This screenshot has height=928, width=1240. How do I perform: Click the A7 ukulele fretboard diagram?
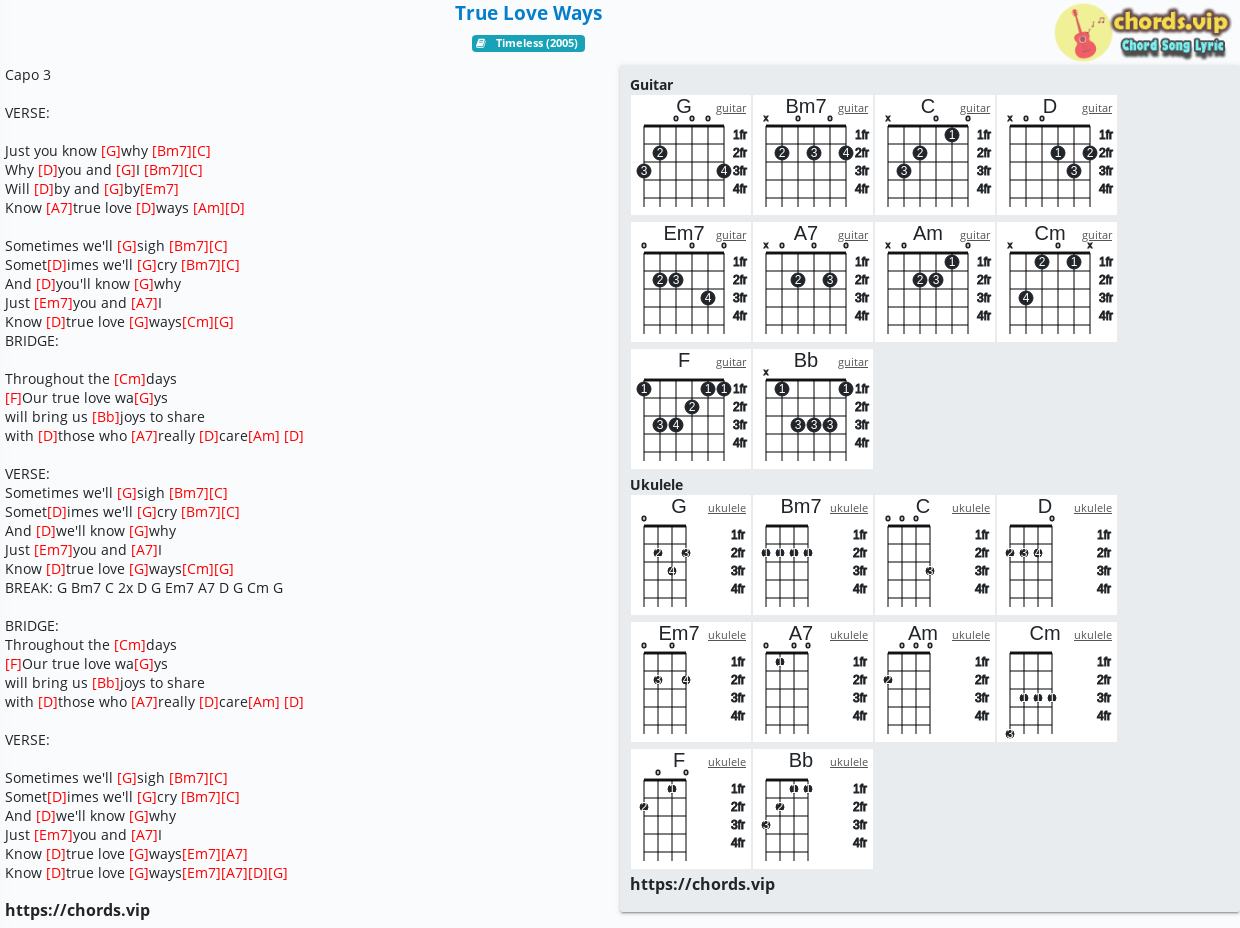(x=813, y=682)
